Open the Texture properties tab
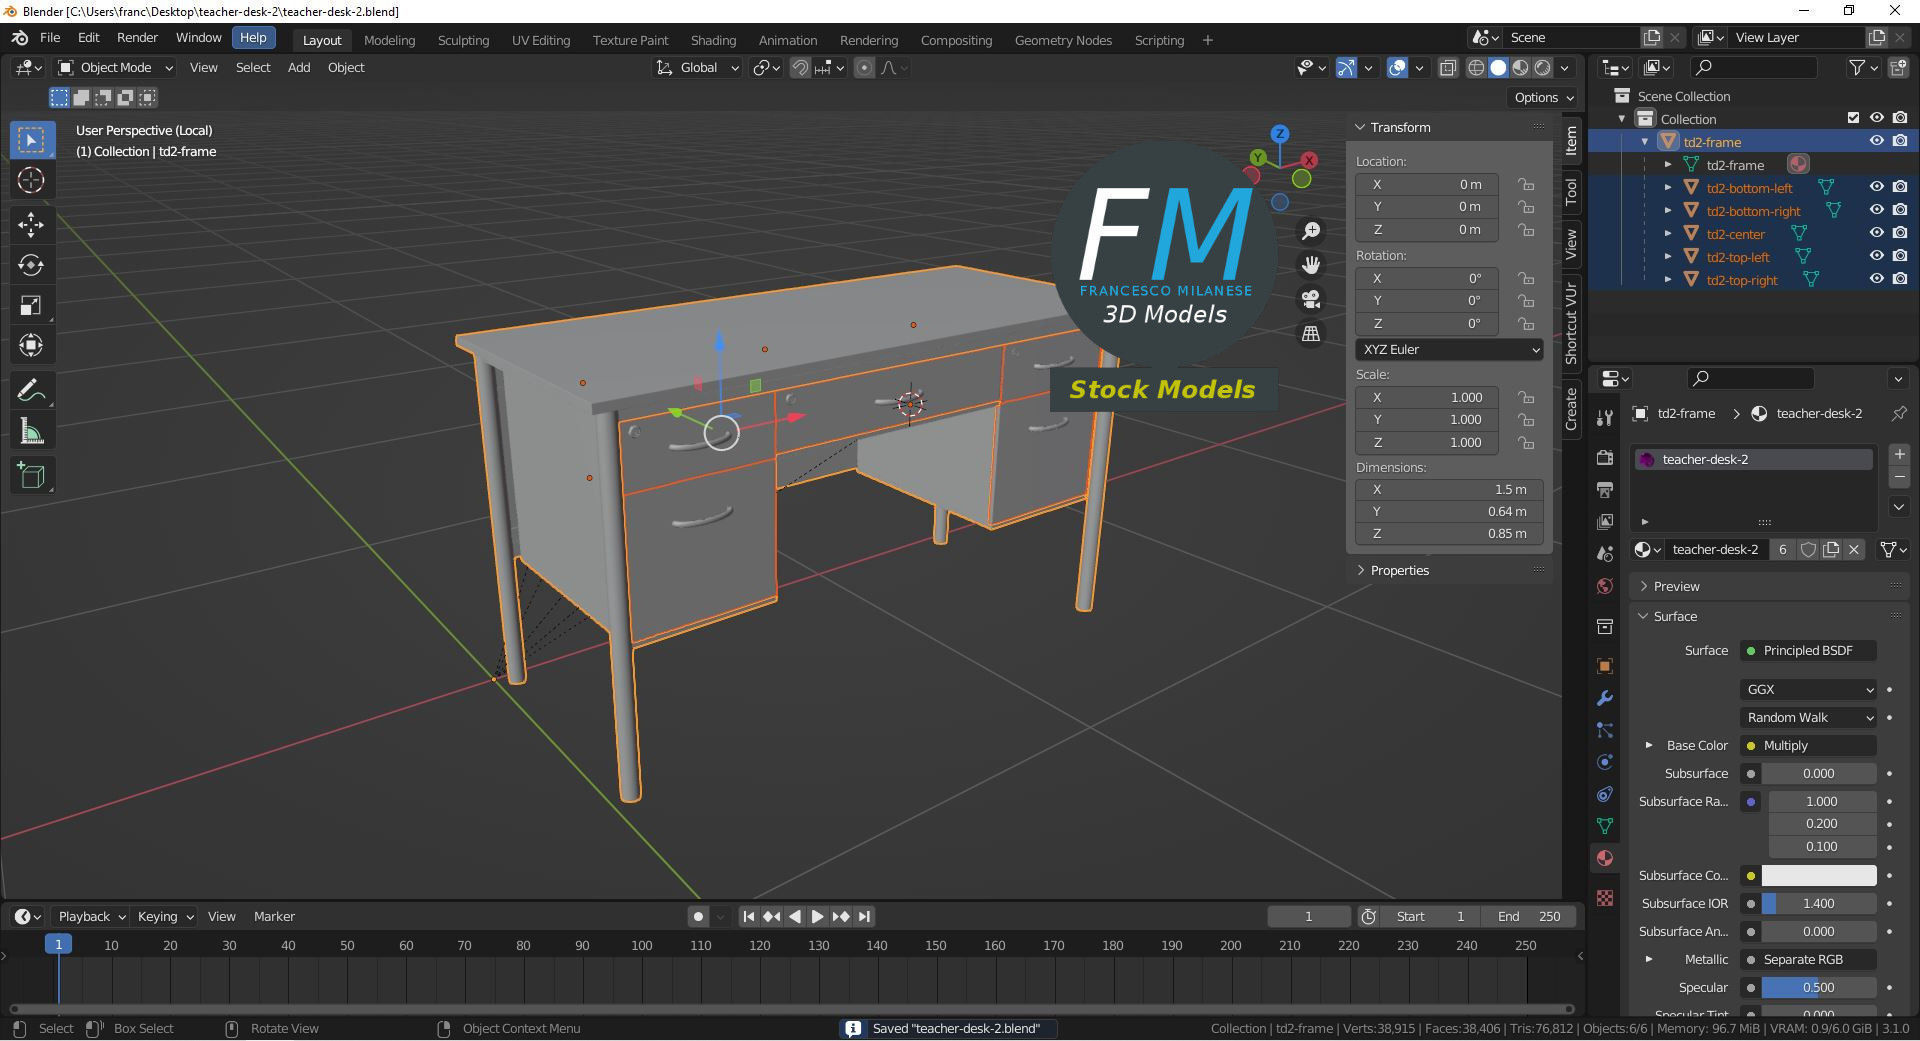The width and height of the screenshot is (1920, 1041). click(x=1605, y=898)
